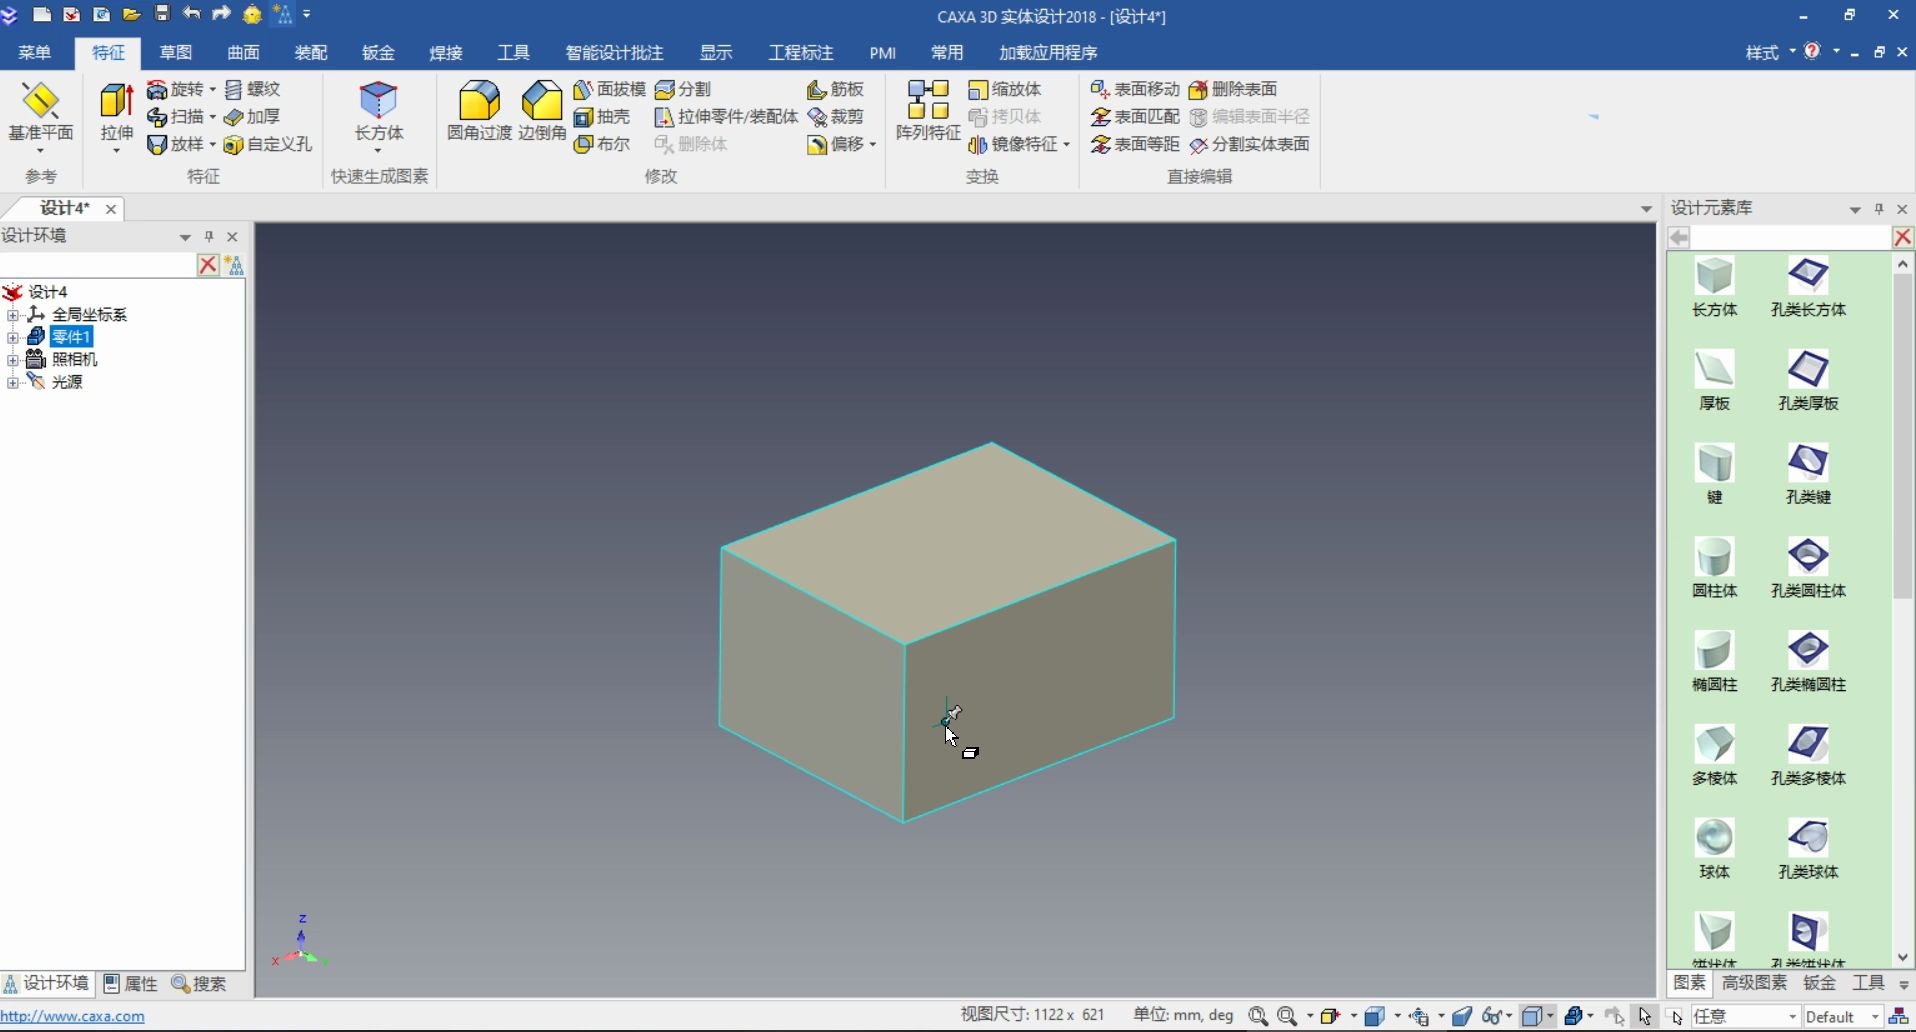
Task: Select the 长方体 element in library
Action: click(1714, 288)
